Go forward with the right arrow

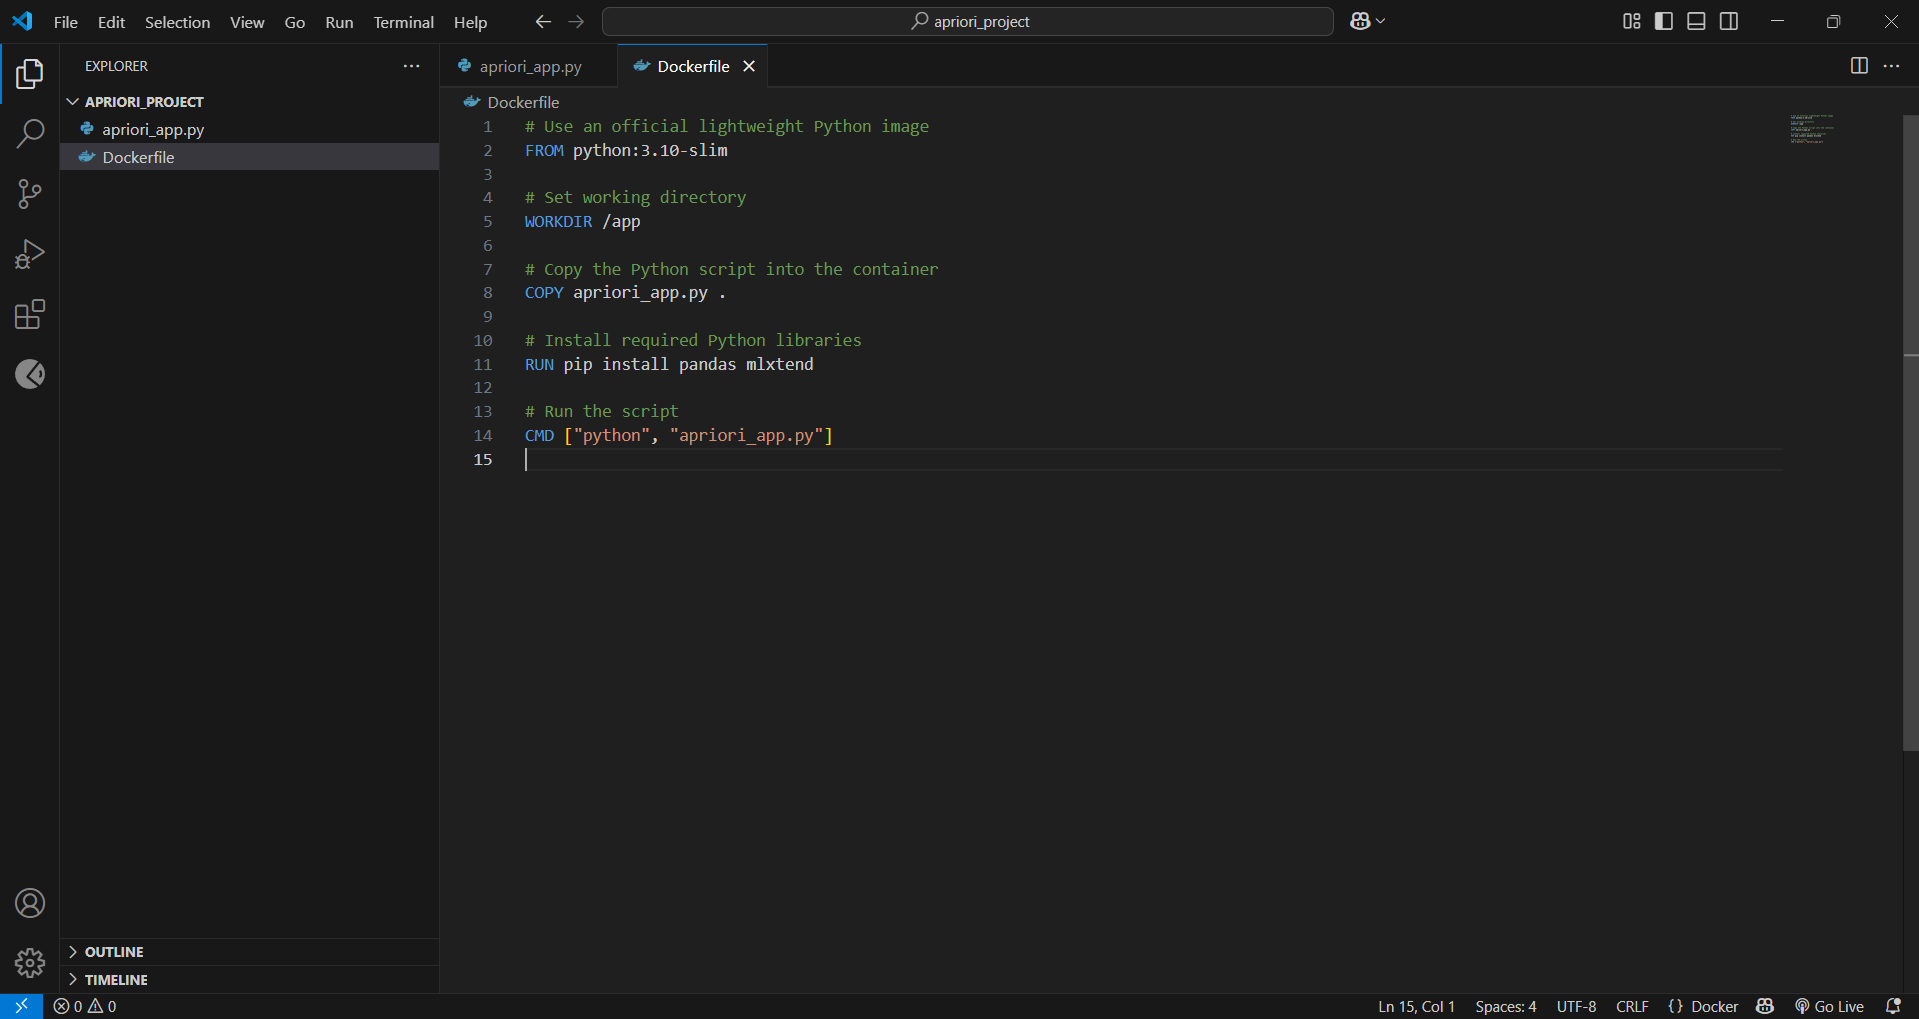pyautogui.click(x=576, y=21)
